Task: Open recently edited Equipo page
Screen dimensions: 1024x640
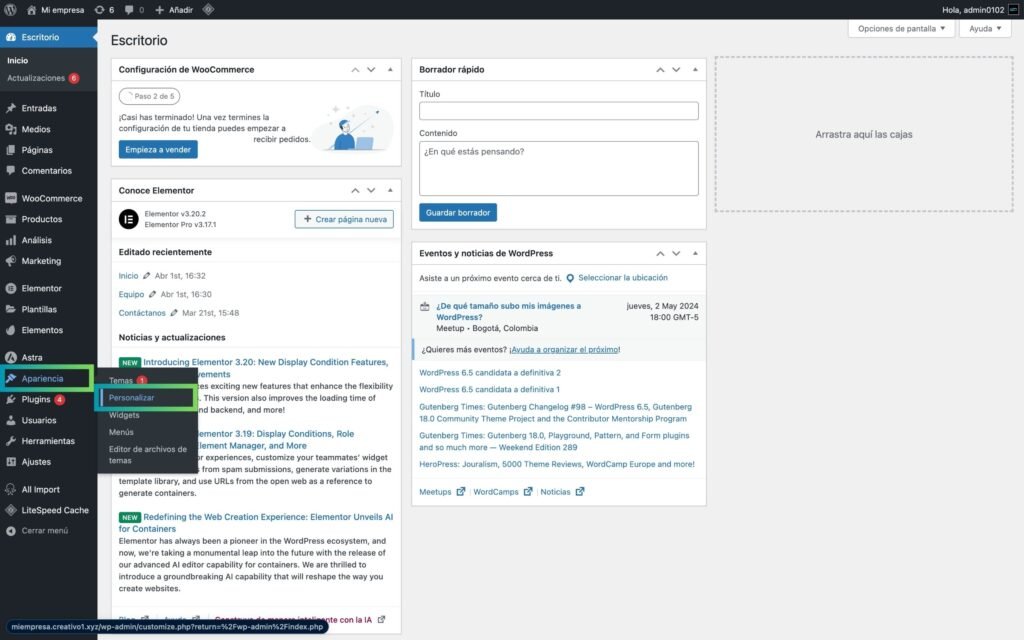Action: 131,295
